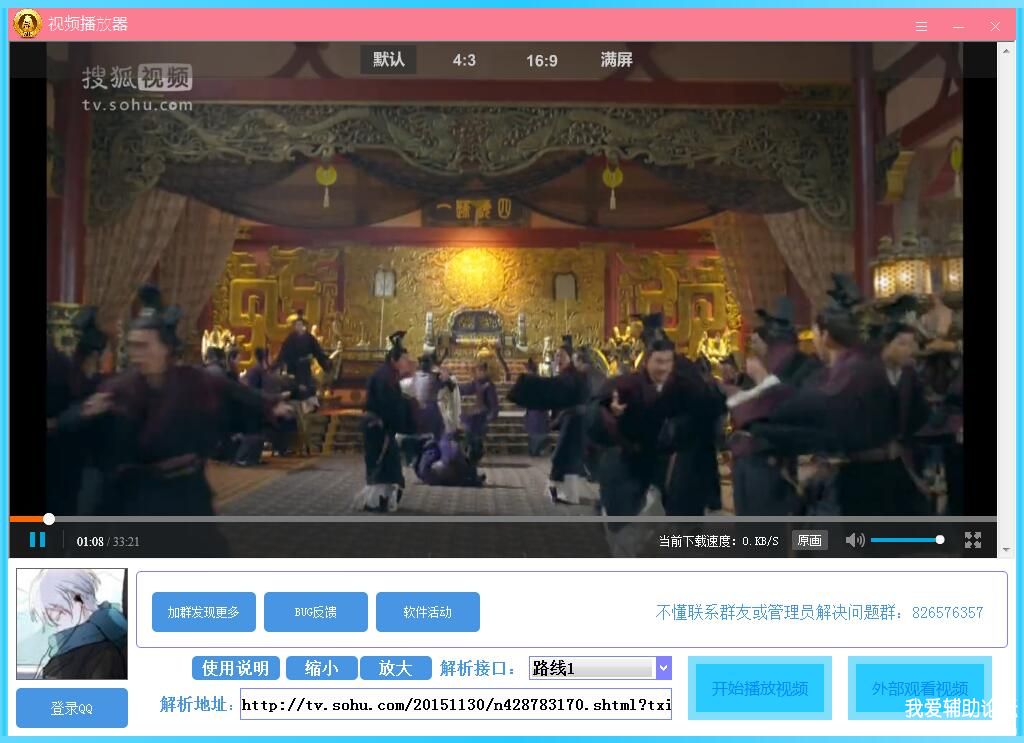Click 开始播放视频 to start playback

[x=760, y=688]
